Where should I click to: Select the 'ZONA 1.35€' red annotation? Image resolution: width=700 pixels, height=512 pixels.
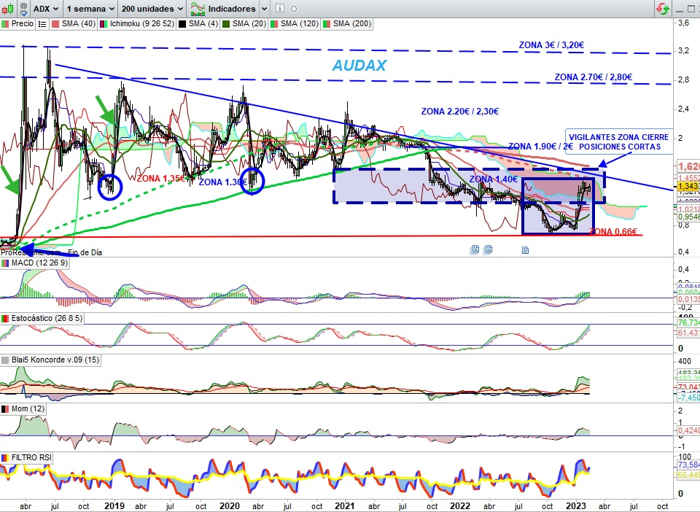pos(161,179)
